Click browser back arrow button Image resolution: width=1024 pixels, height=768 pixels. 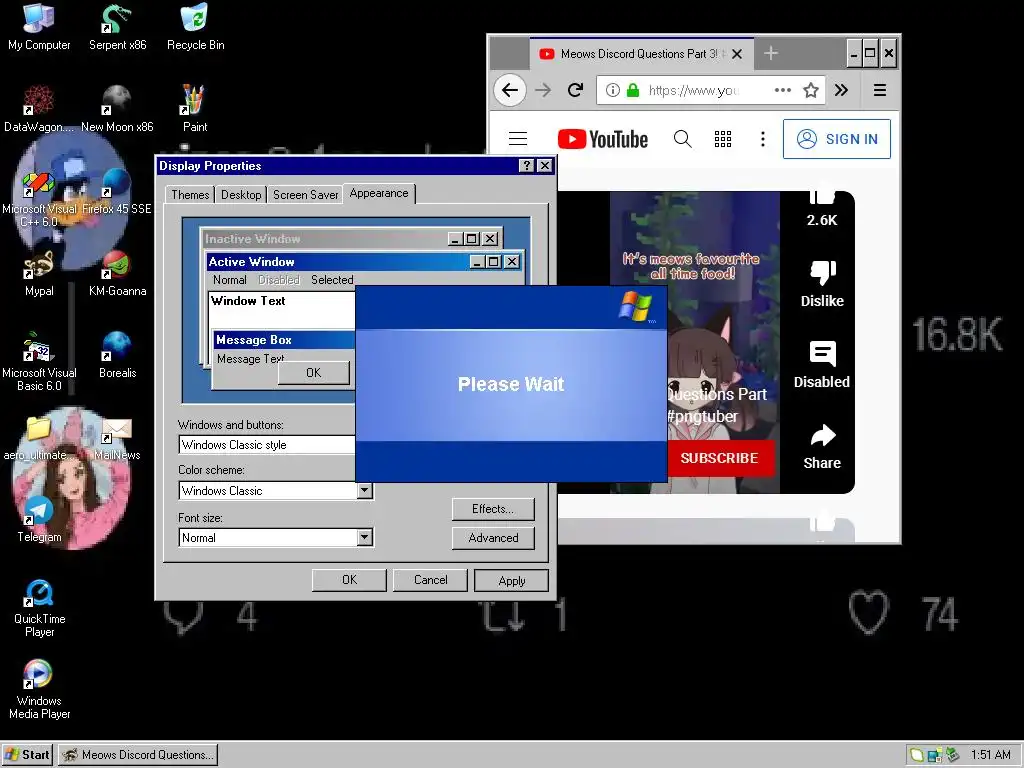click(510, 90)
